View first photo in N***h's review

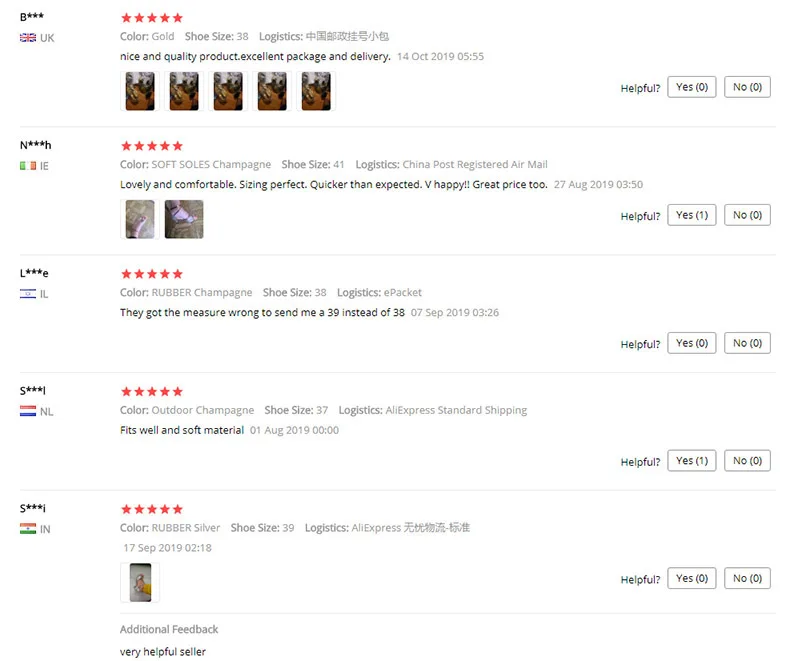click(140, 219)
